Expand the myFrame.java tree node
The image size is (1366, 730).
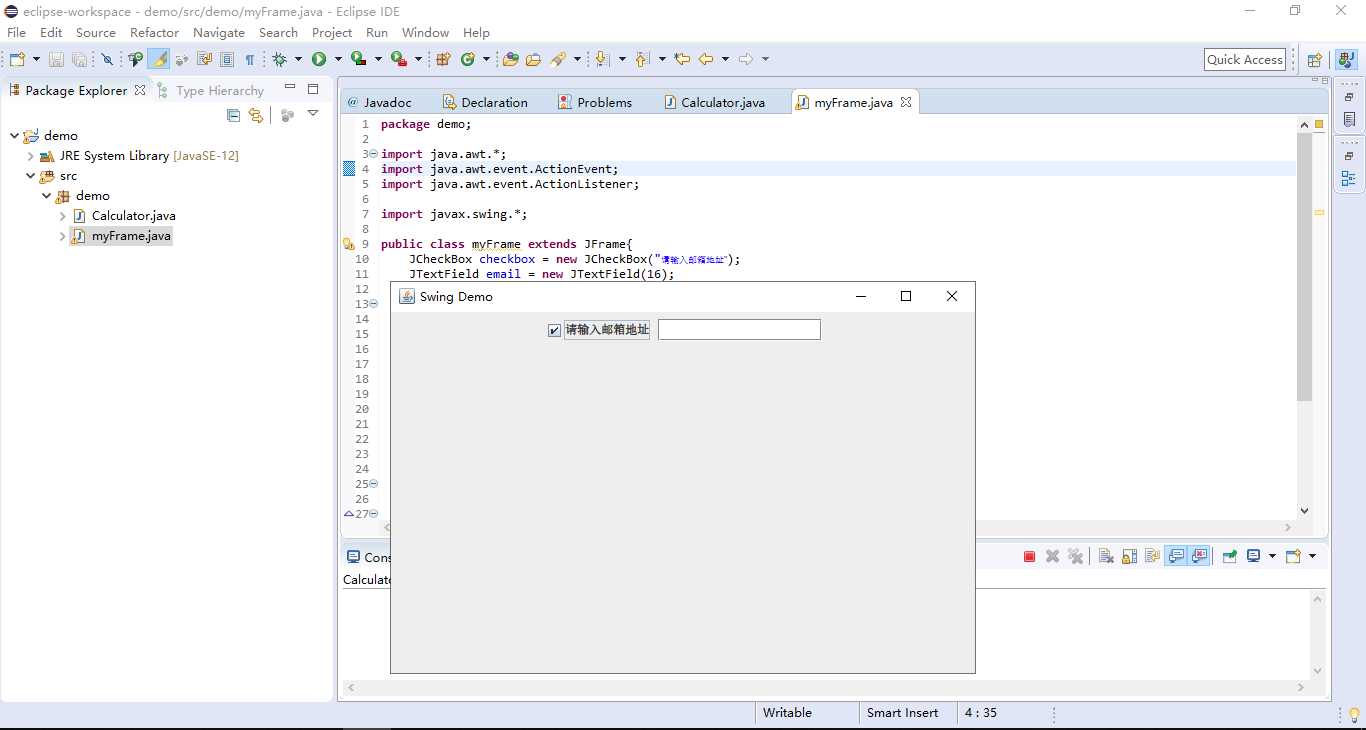pos(62,236)
